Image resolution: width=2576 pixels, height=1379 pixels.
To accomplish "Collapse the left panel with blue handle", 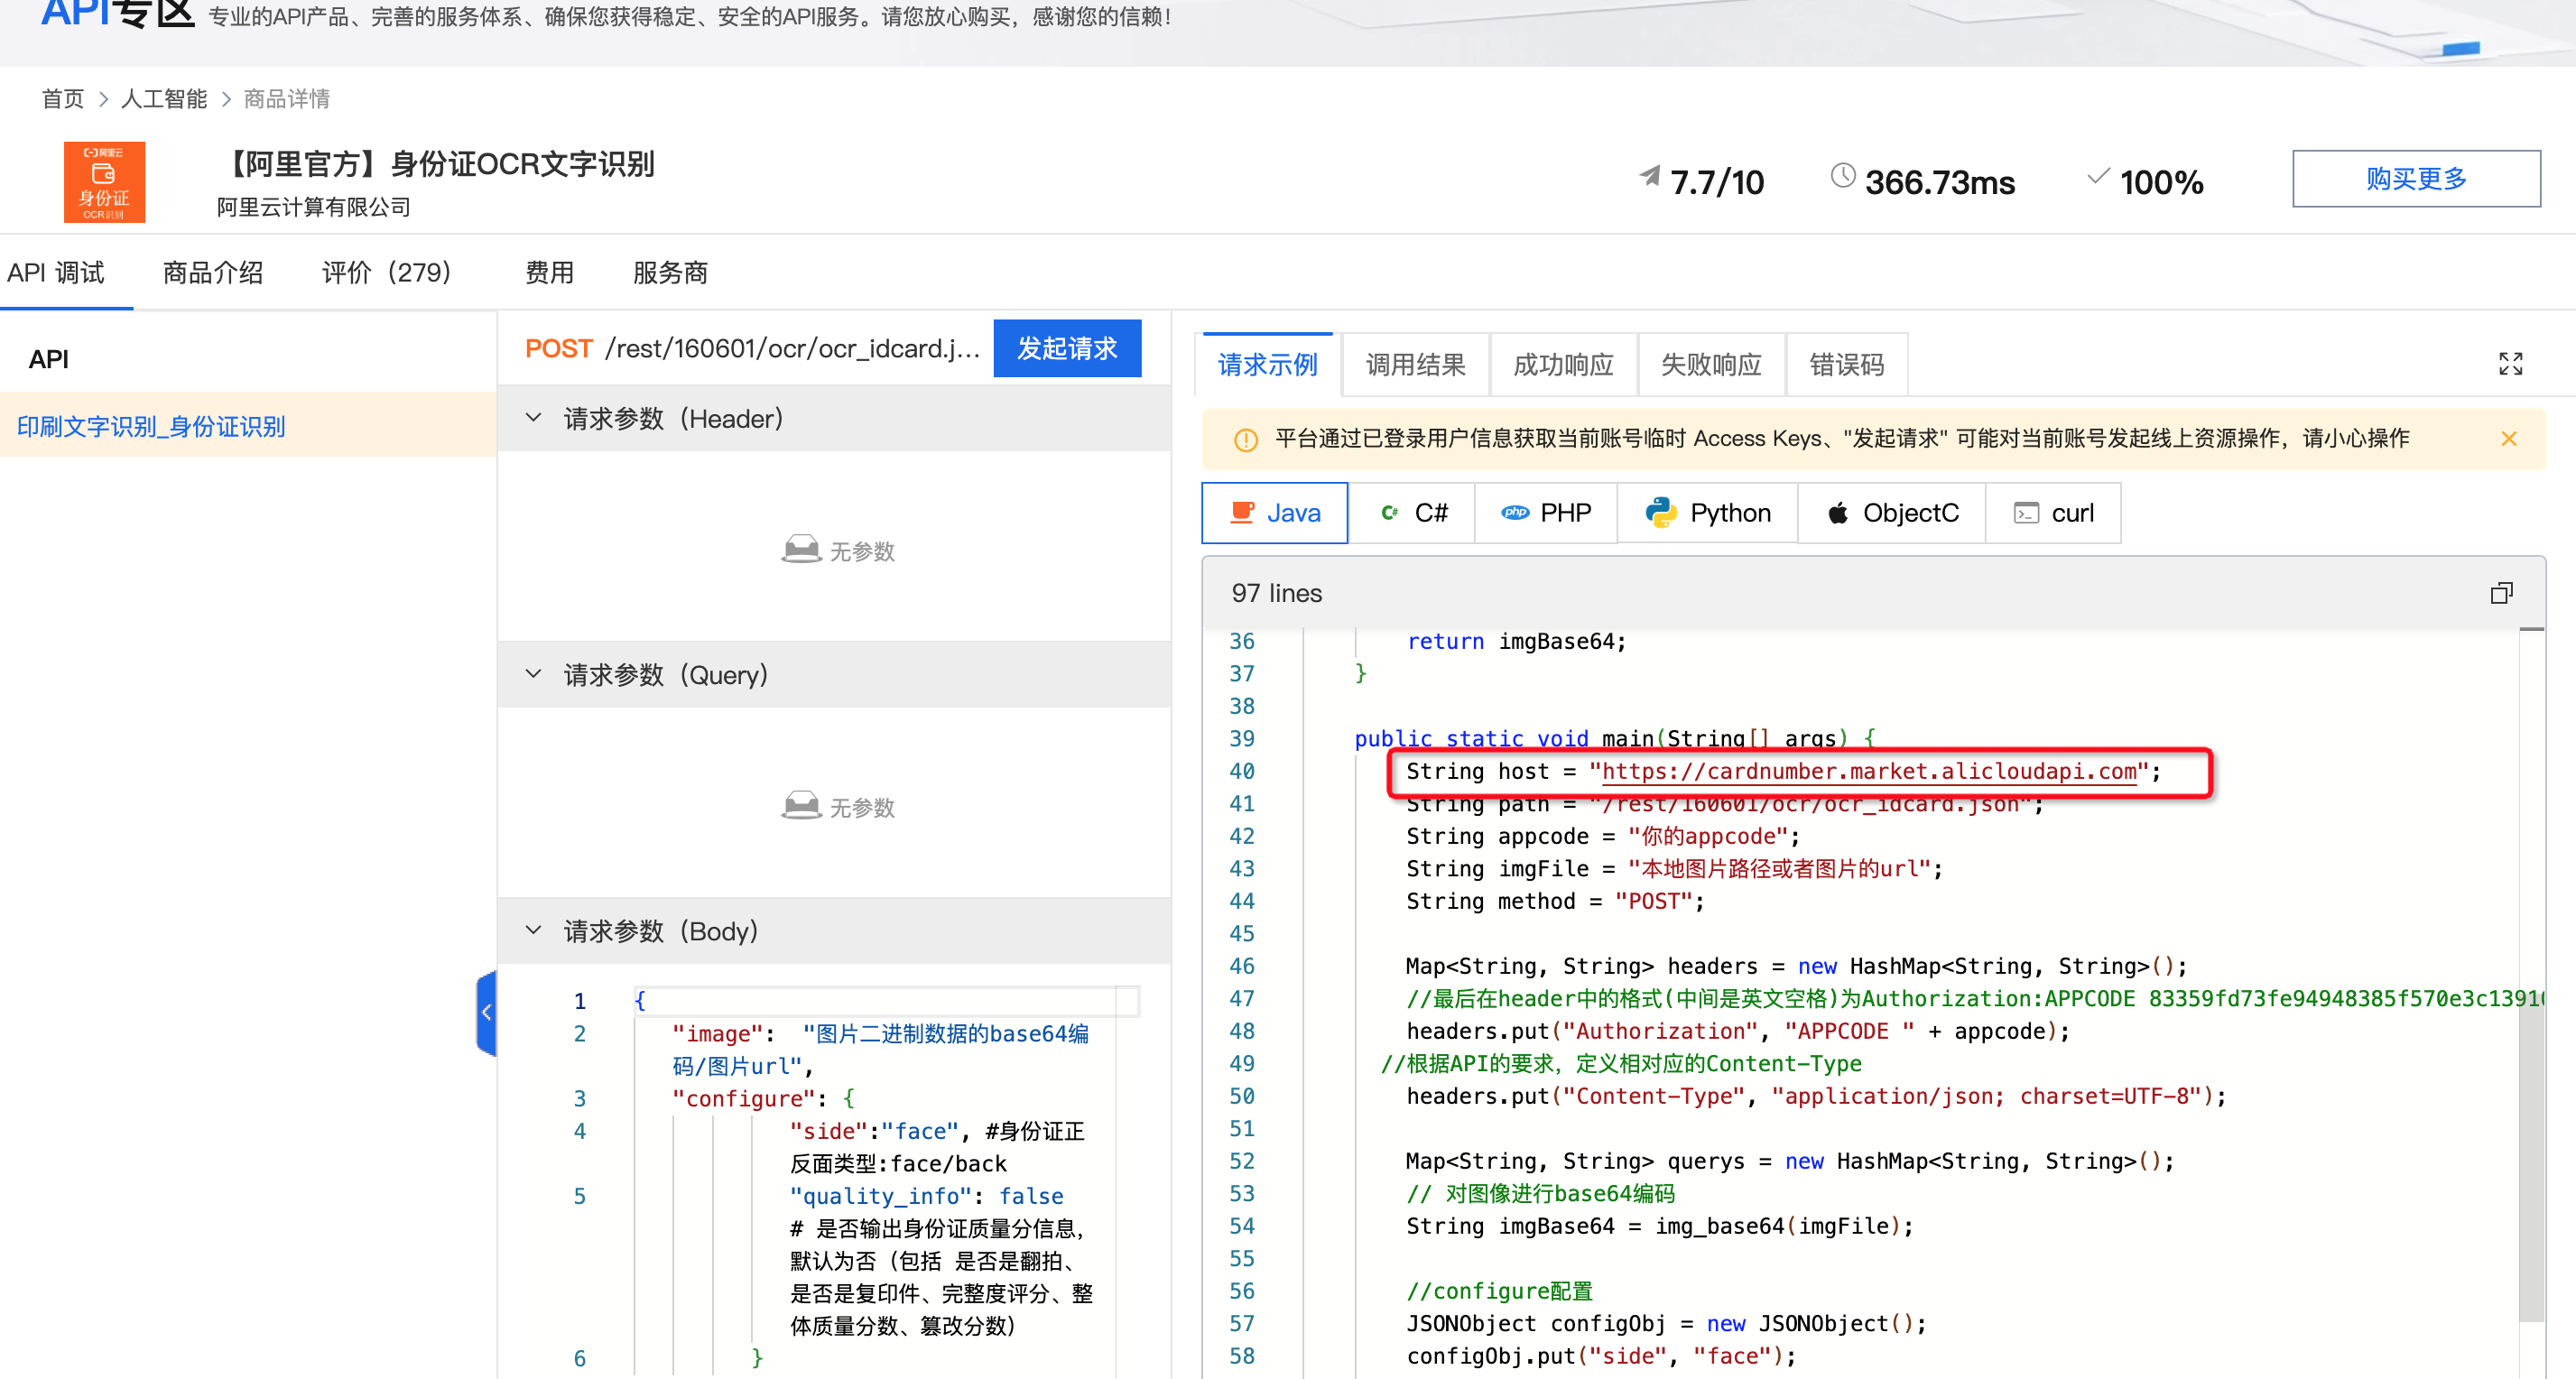I will pos(486,1012).
